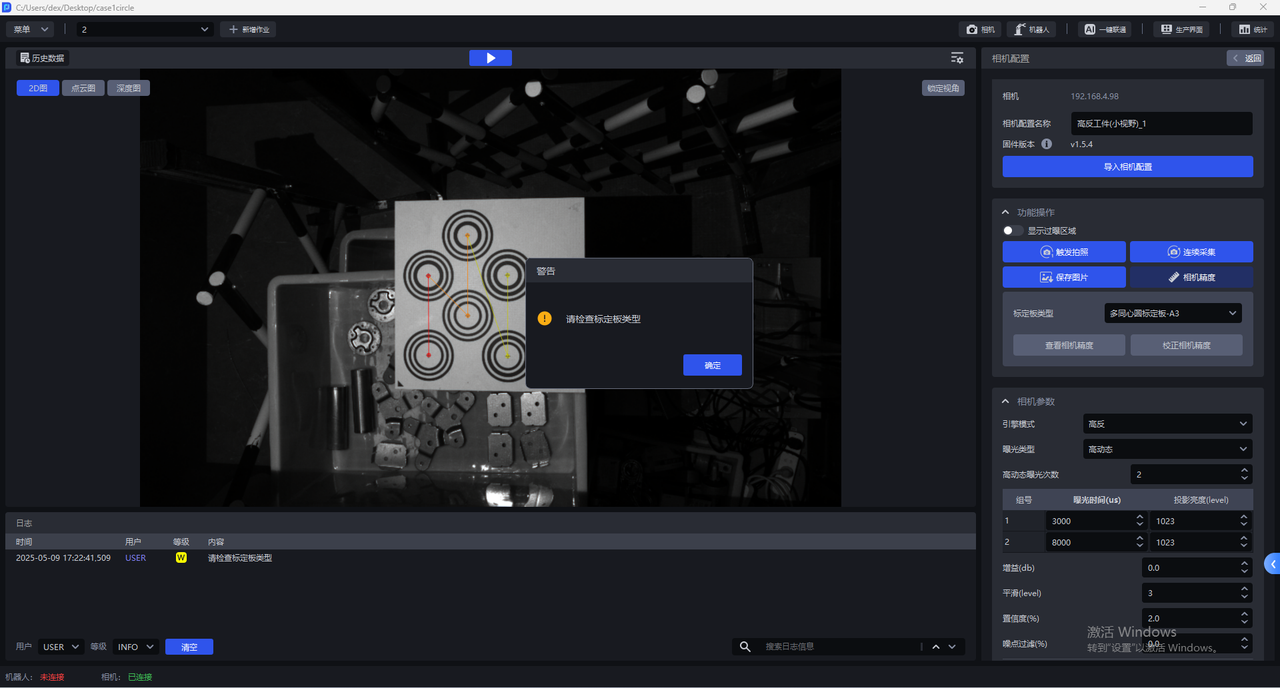Click the 搜索日志信息 search field
The image size is (1280, 688).
(x=840, y=647)
